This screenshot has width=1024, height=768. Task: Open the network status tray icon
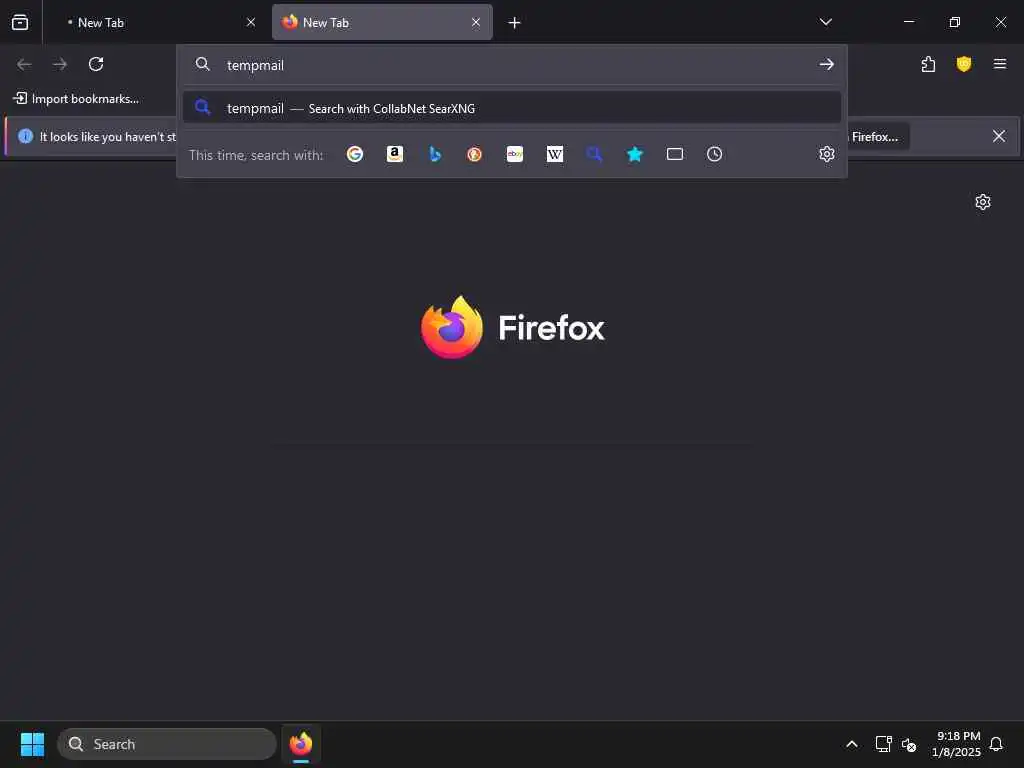884,744
